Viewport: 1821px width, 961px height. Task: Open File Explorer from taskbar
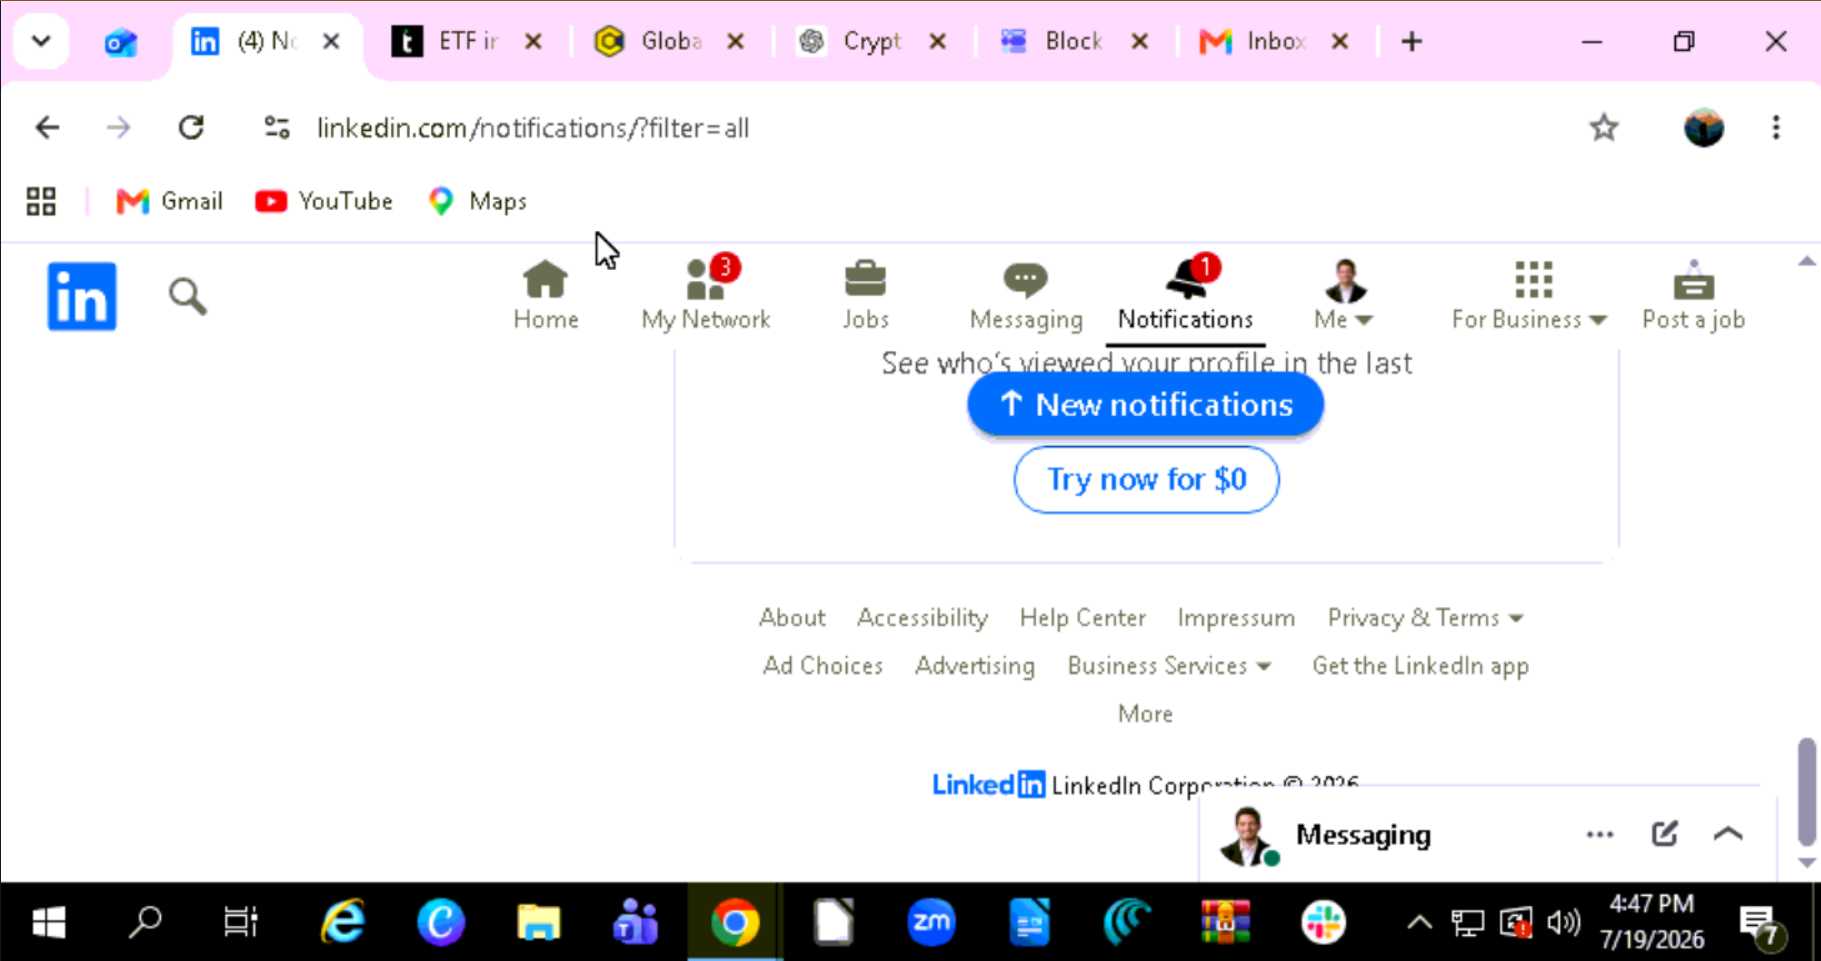[x=538, y=922]
